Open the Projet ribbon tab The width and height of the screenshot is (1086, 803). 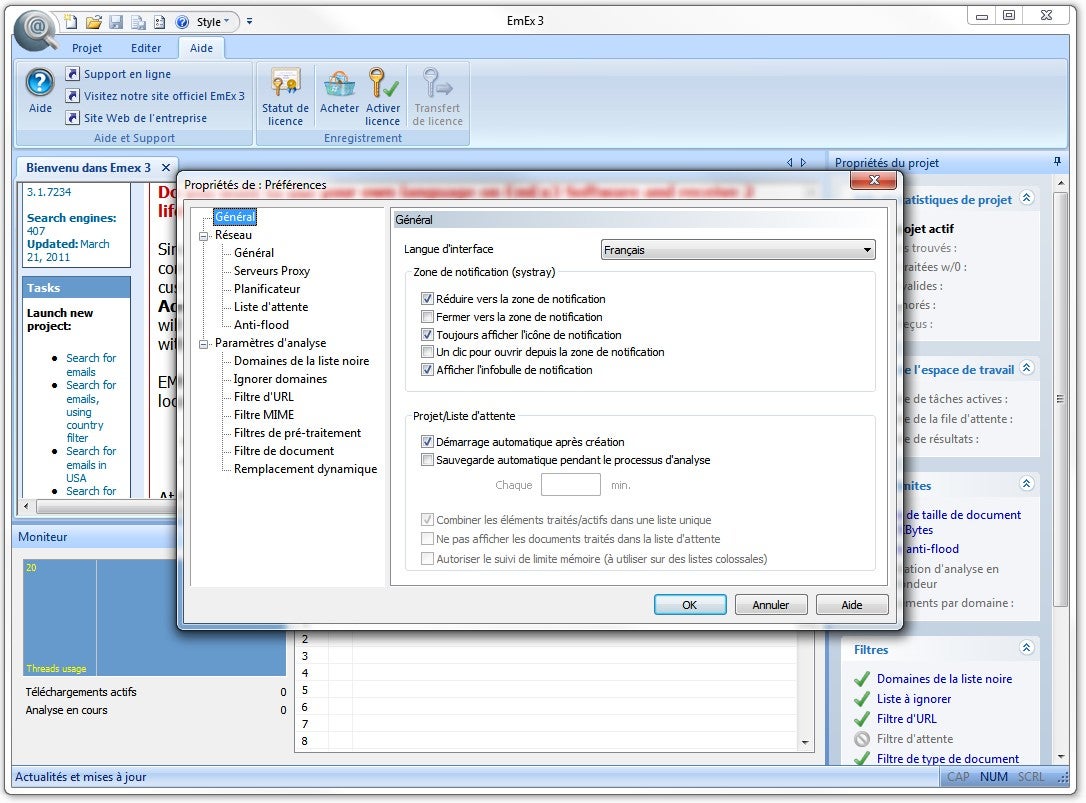(87, 48)
